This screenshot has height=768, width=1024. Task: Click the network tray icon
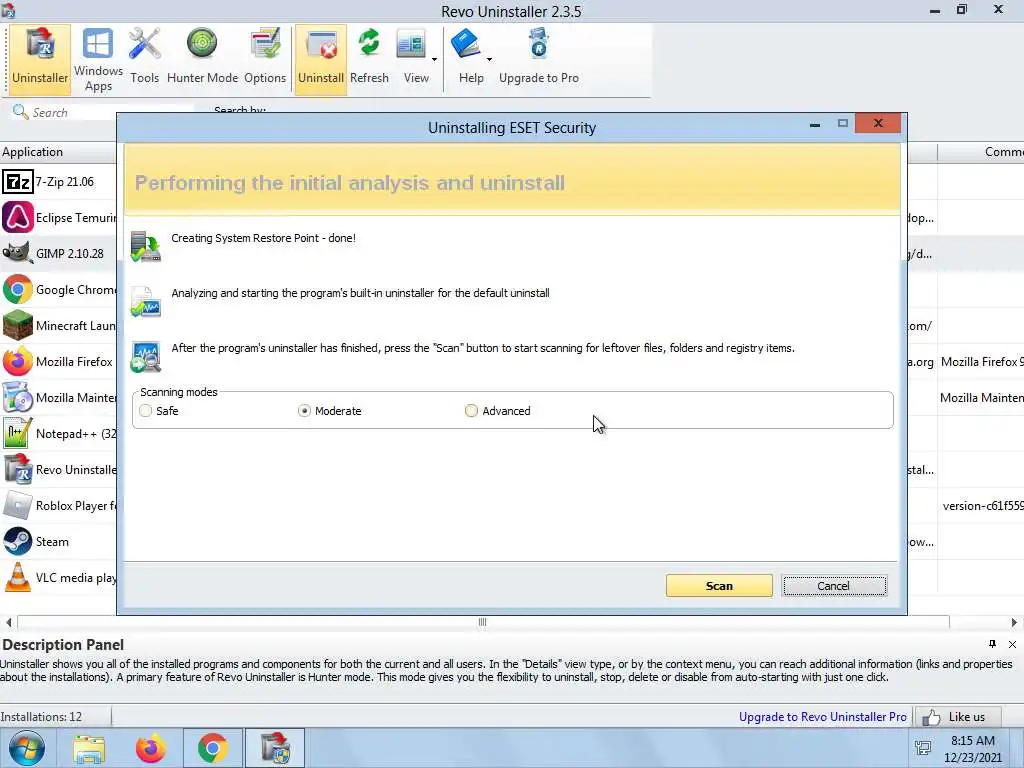[x=923, y=748]
